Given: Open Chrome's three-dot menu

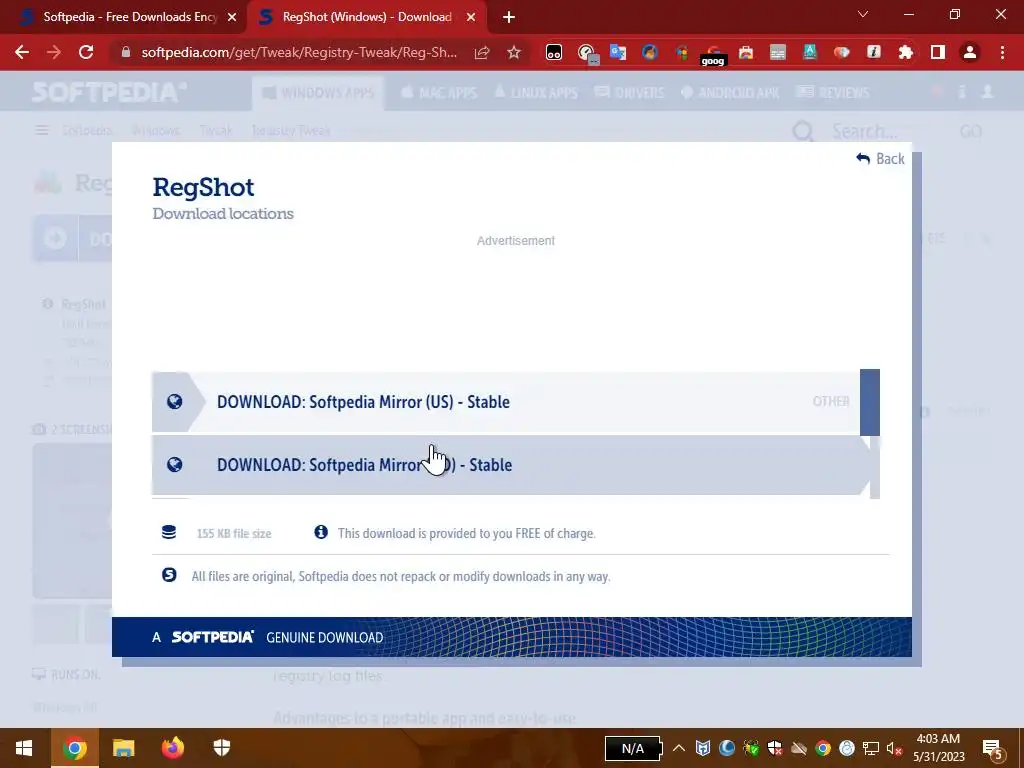Looking at the screenshot, I should tap(1002, 52).
